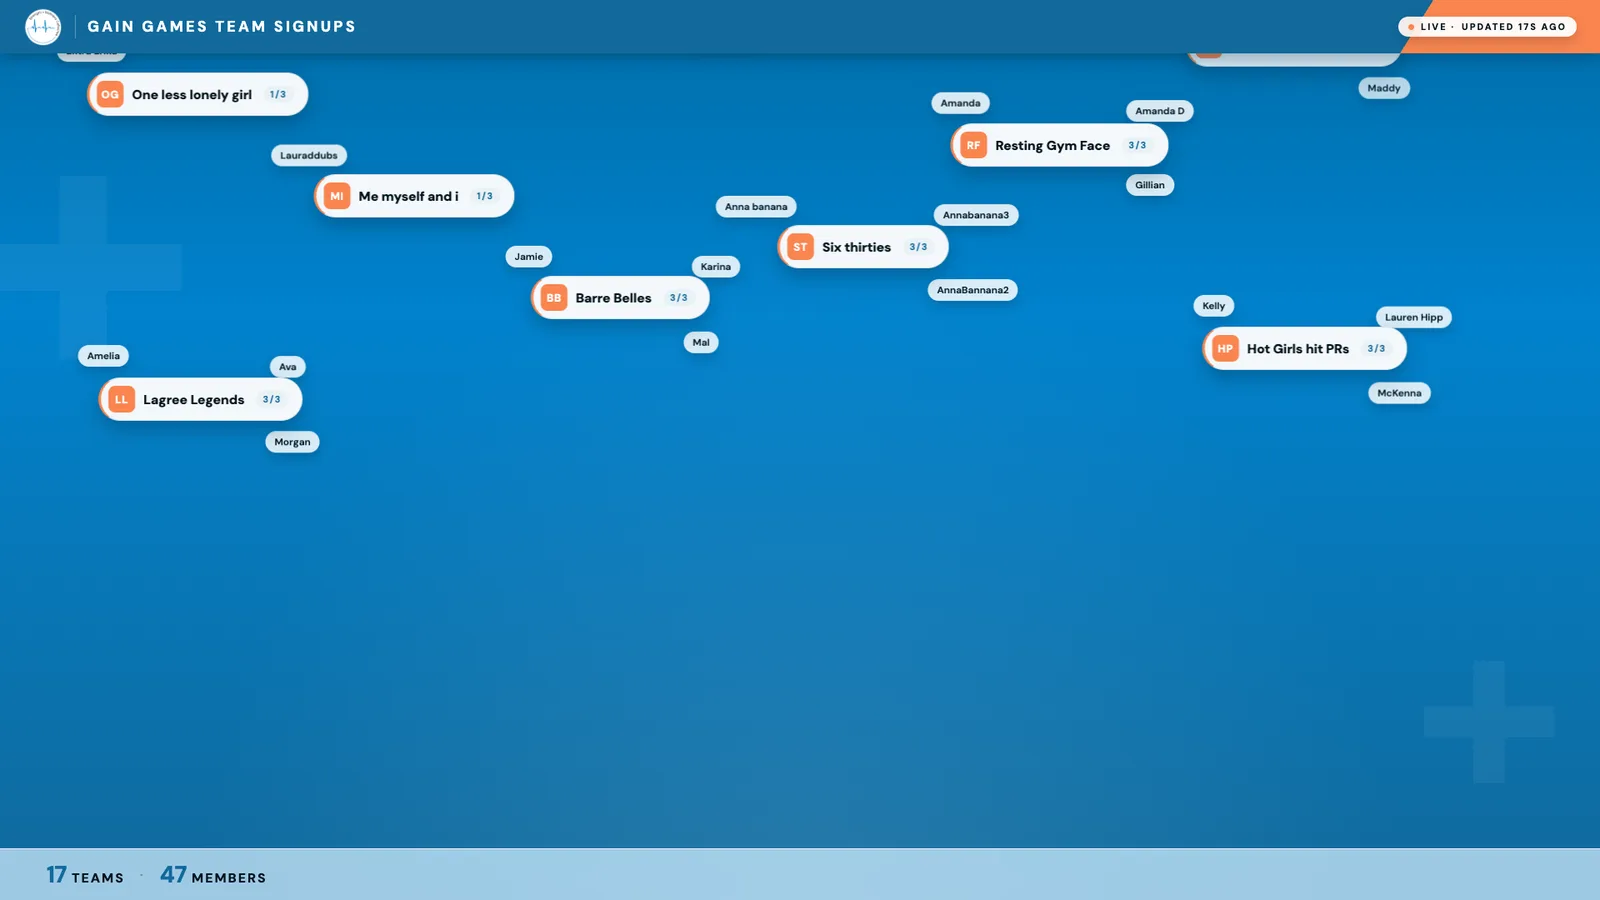Click the Gain Games Team Signups title
1600x900 pixels.
222,27
